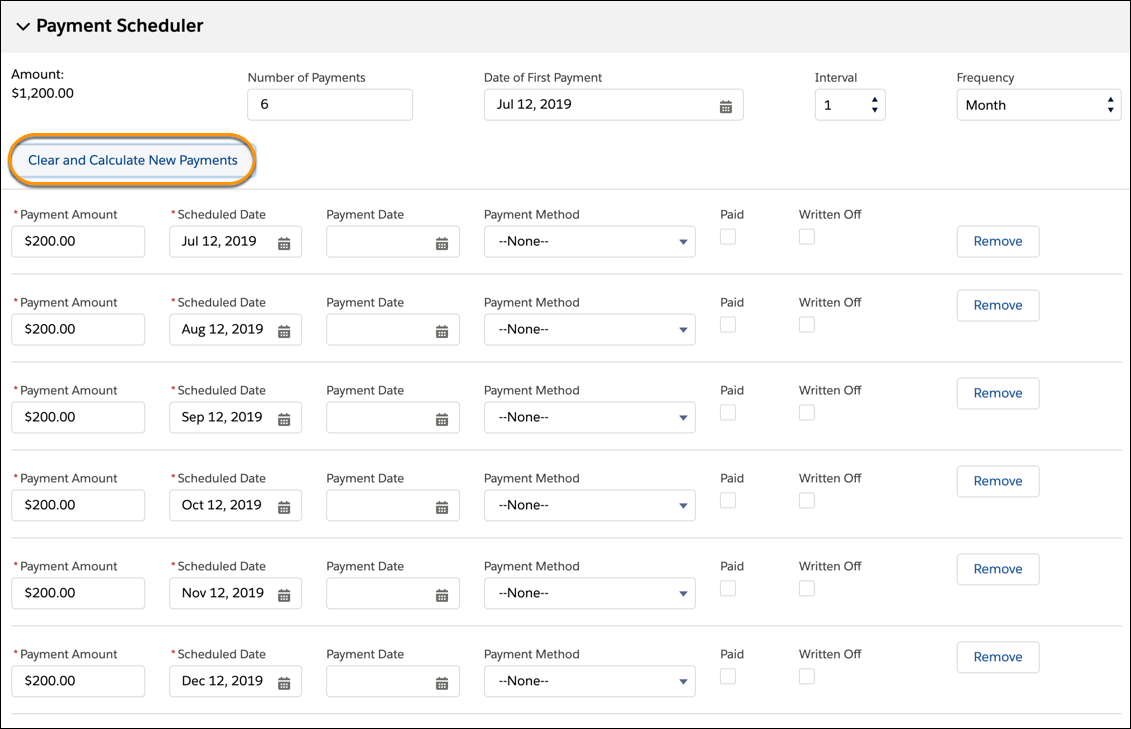
Task: Click the Scheduled Date text Jul 12, 2019
Action: [x=219, y=242]
